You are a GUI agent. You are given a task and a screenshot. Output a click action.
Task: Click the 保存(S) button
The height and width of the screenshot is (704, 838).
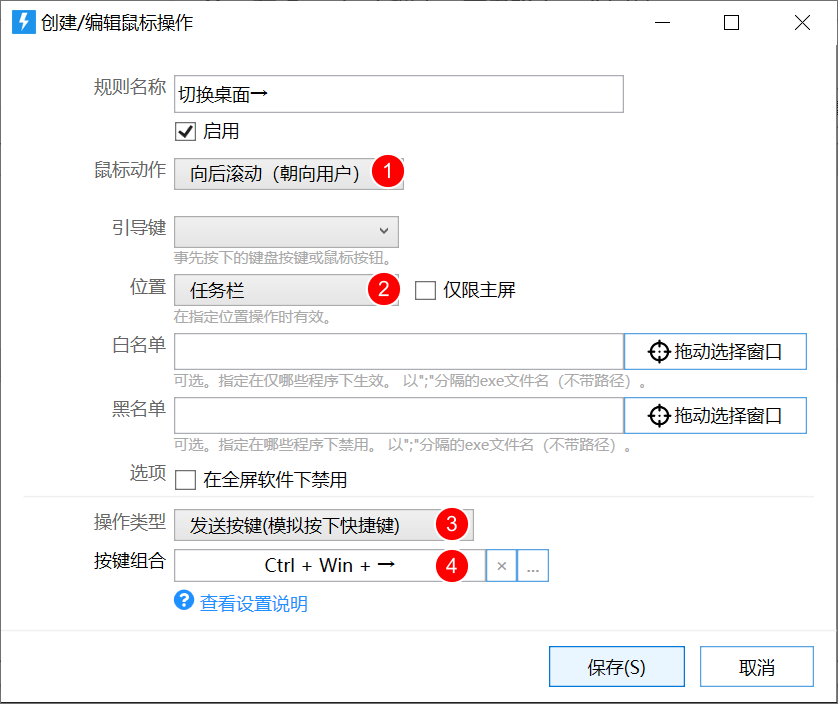tap(617, 667)
